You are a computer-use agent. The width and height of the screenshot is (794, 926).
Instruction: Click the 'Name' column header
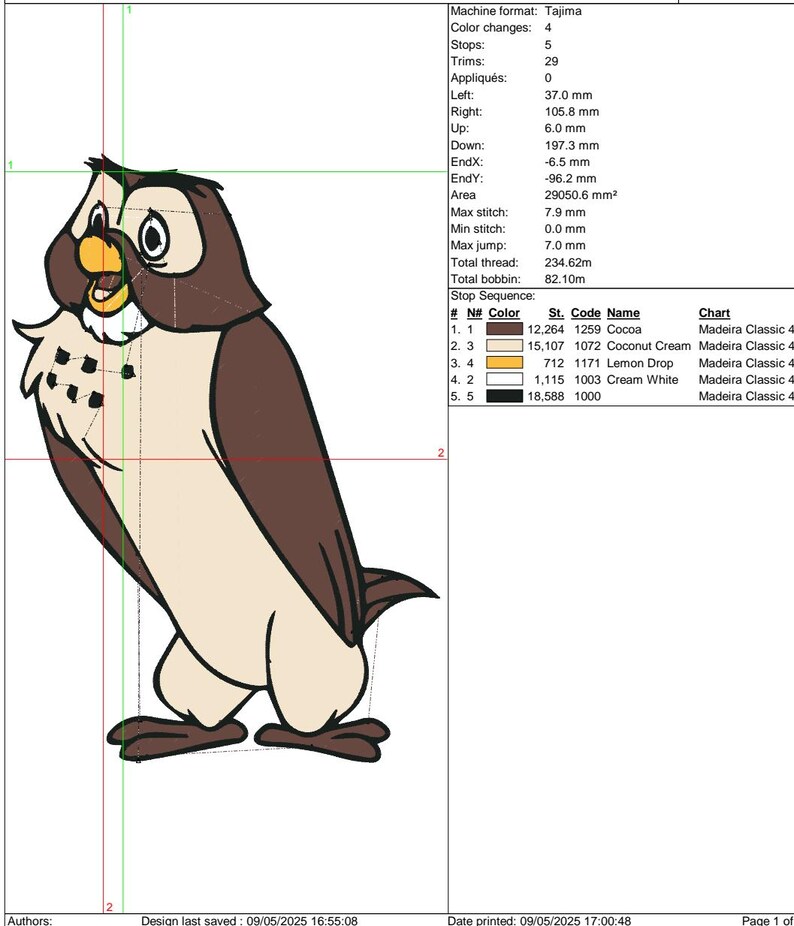[623, 313]
